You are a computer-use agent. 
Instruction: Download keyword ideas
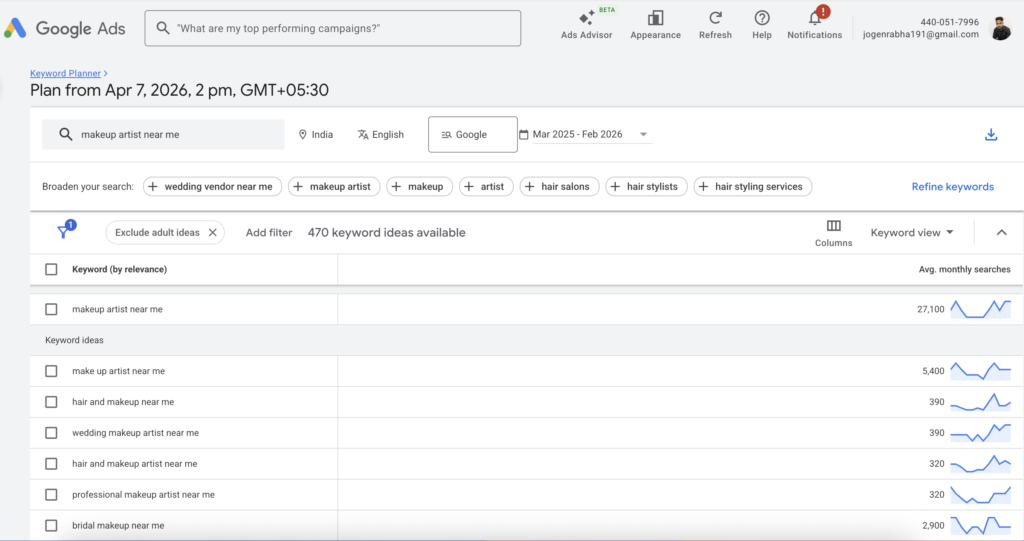pyautogui.click(x=991, y=135)
